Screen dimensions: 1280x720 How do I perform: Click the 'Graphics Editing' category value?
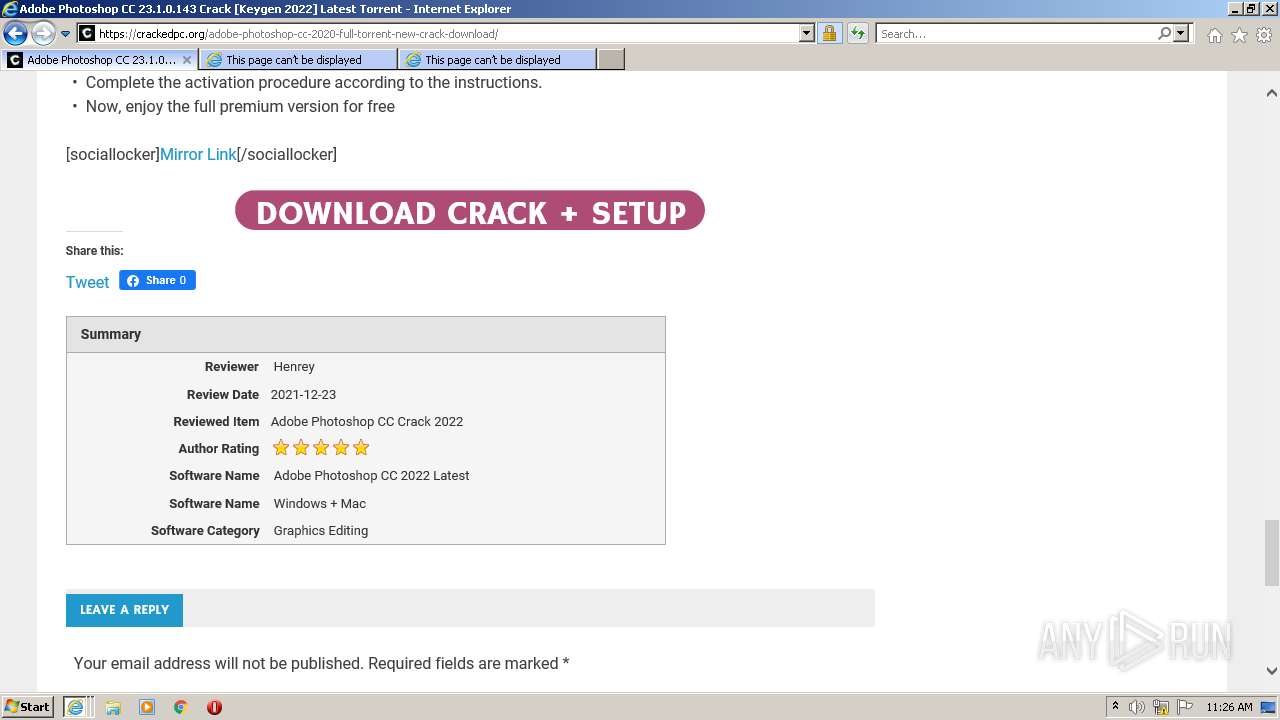tap(321, 531)
